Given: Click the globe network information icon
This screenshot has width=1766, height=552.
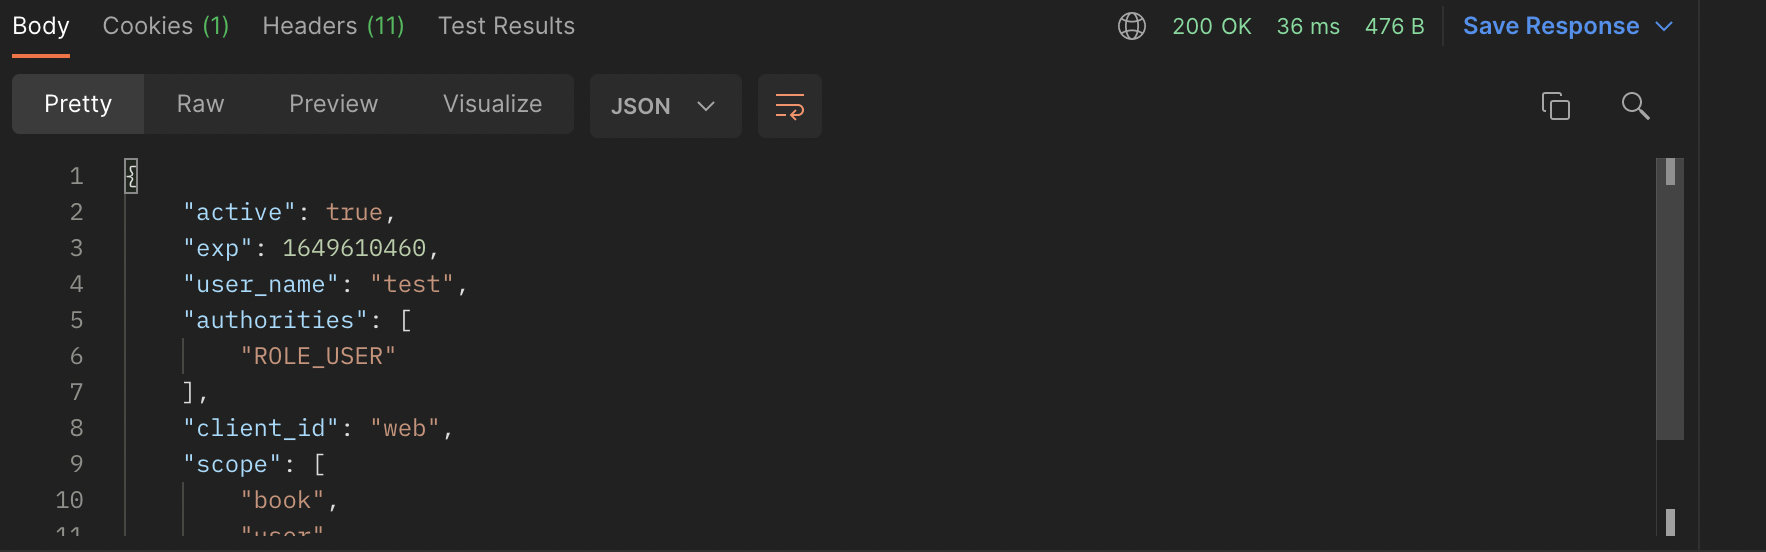Looking at the screenshot, I should click(1131, 26).
